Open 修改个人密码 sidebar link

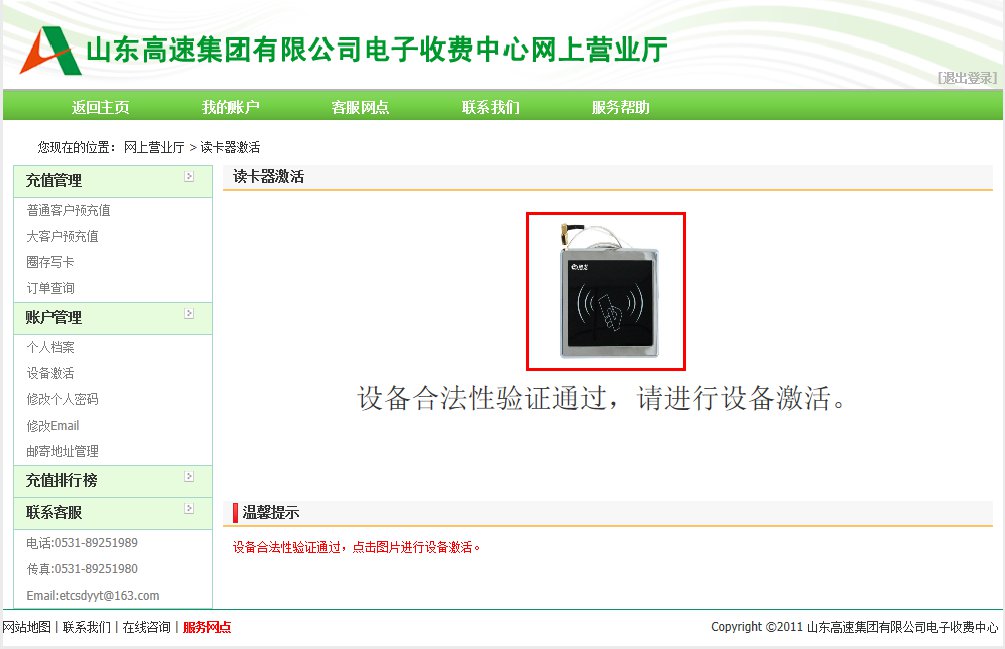coord(62,399)
